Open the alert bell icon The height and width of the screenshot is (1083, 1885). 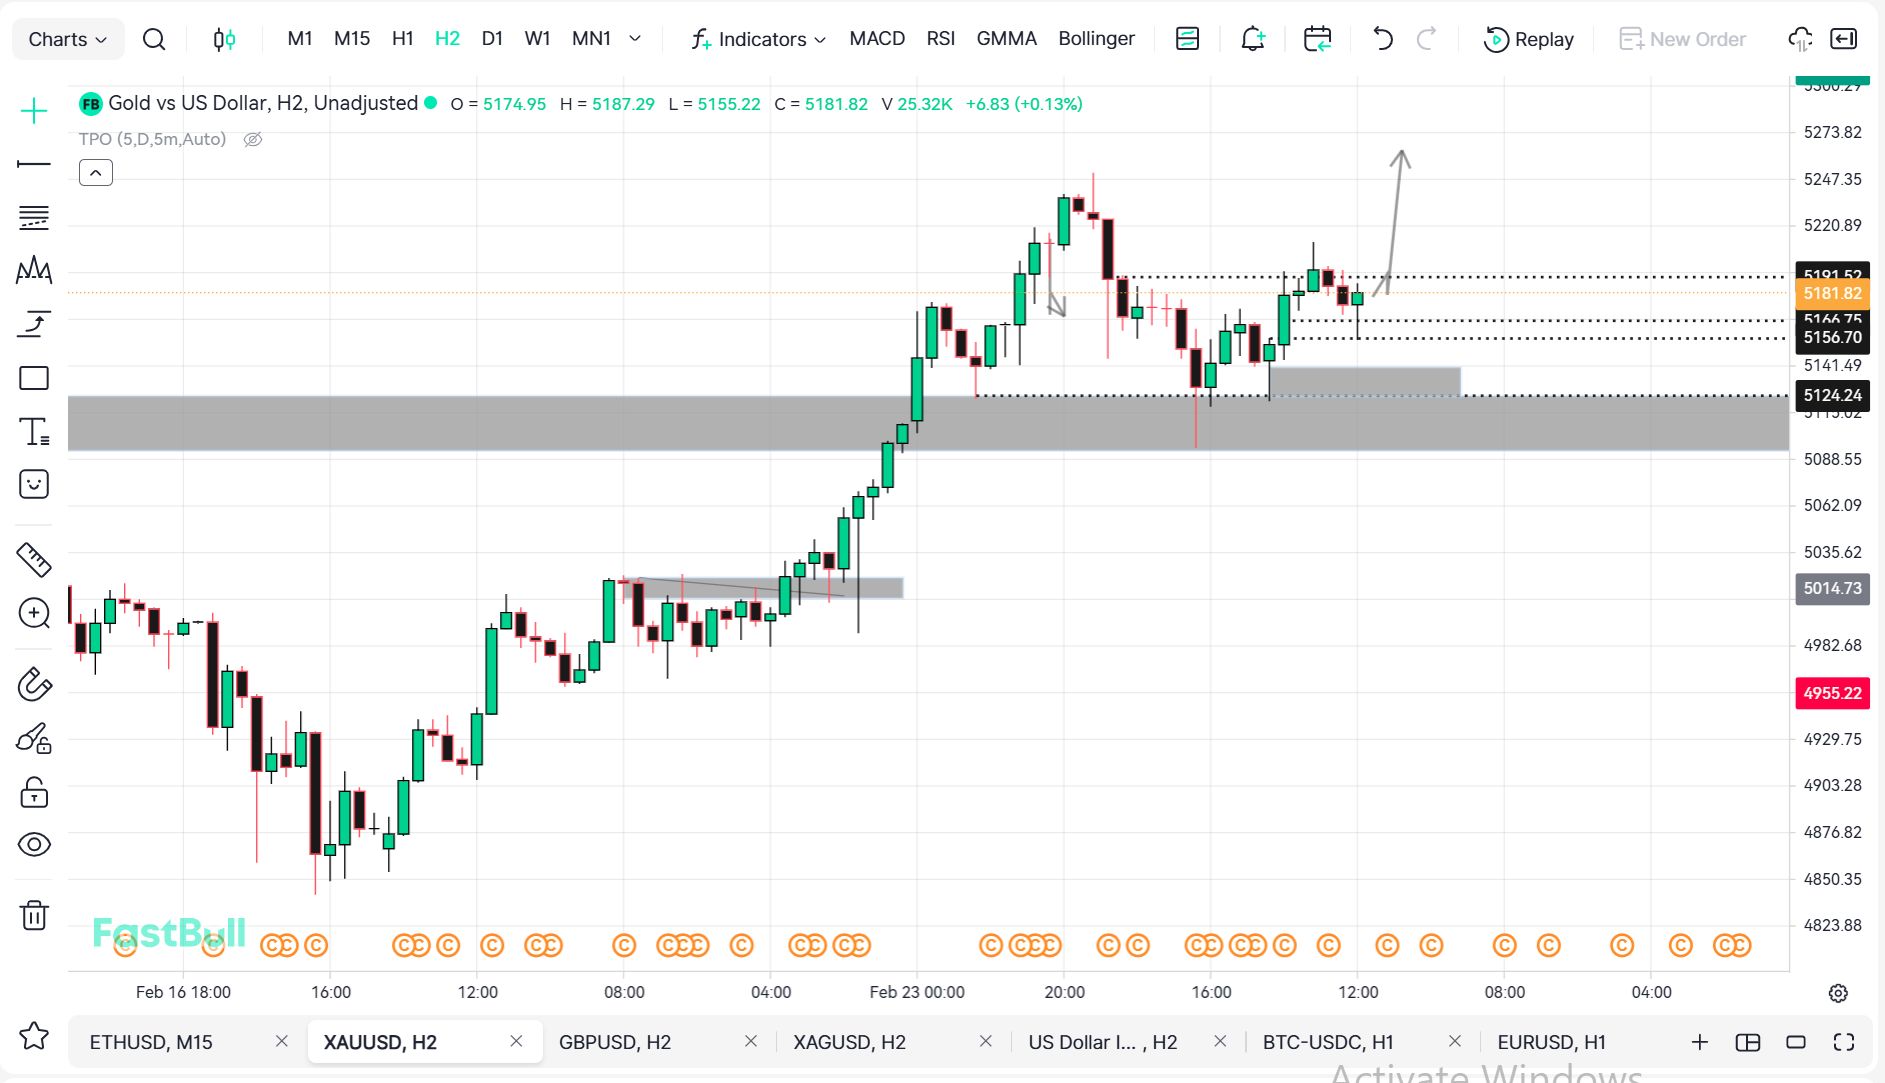1252,39
